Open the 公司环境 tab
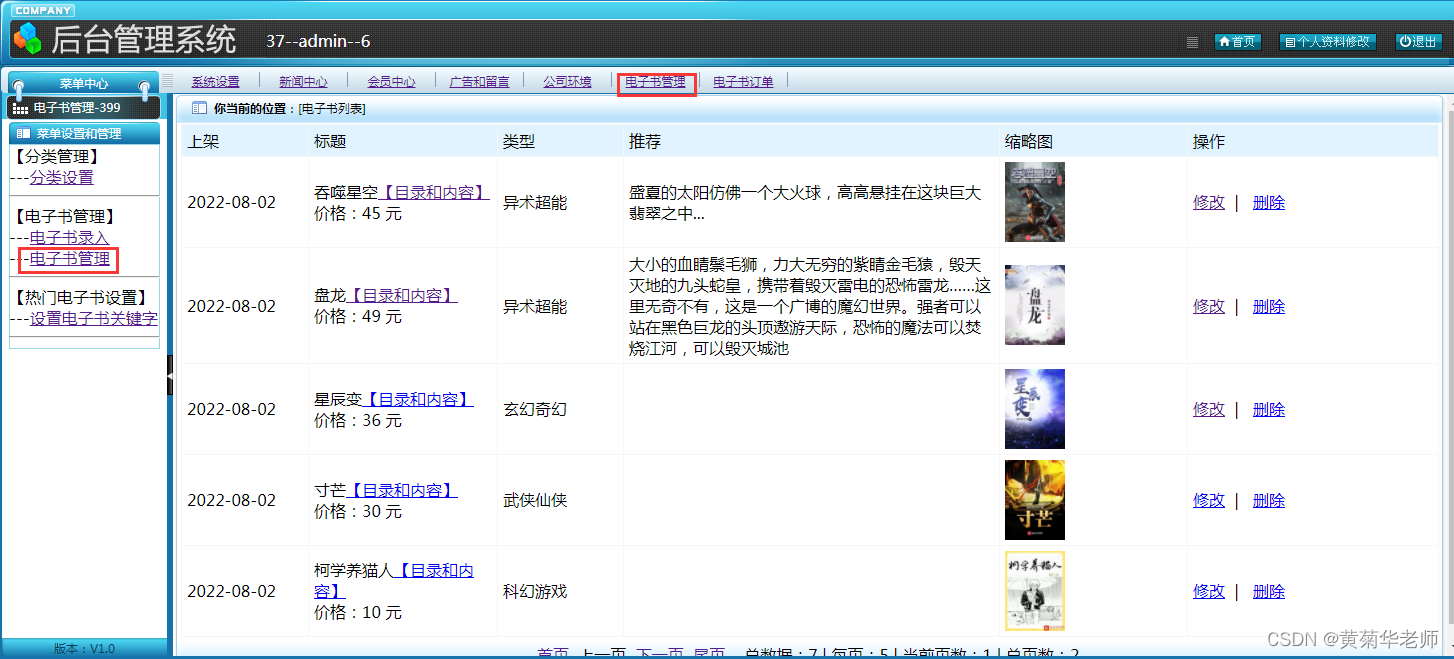The width and height of the screenshot is (1454, 659). (x=567, y=82)
